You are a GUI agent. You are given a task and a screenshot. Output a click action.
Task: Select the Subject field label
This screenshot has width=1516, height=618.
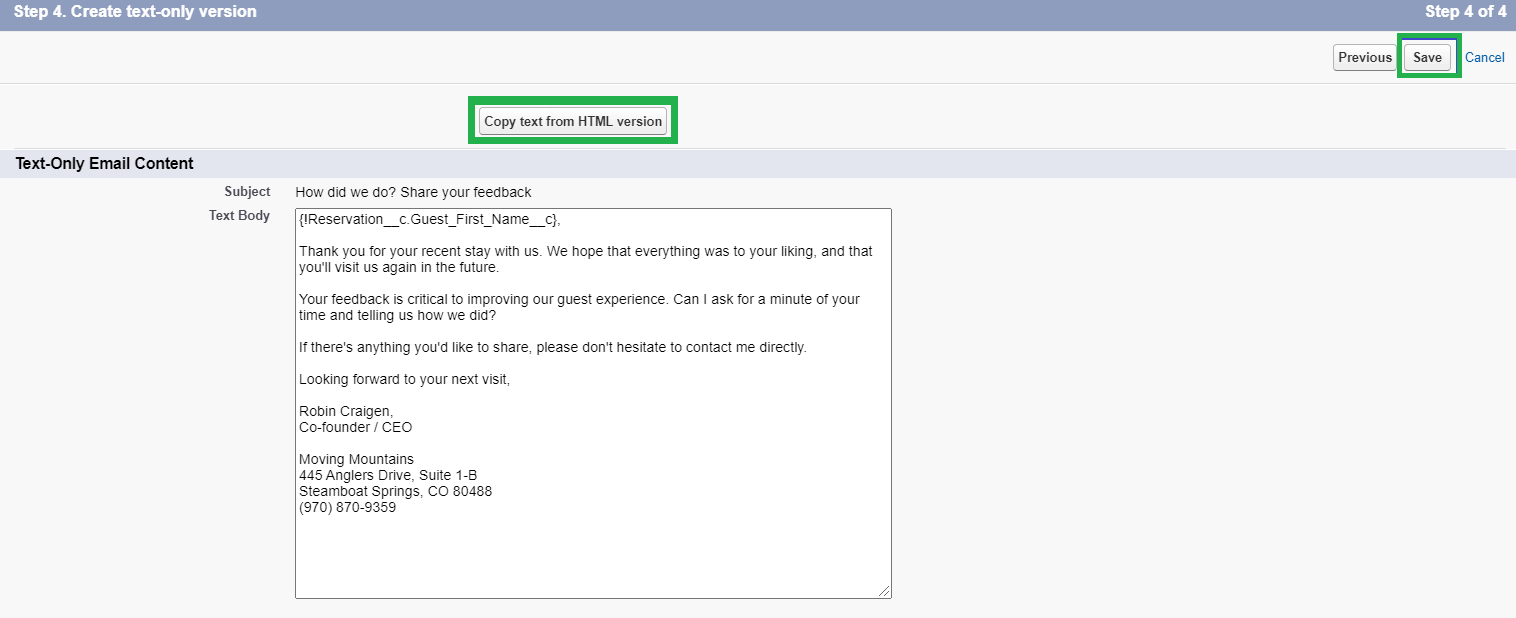246,191
